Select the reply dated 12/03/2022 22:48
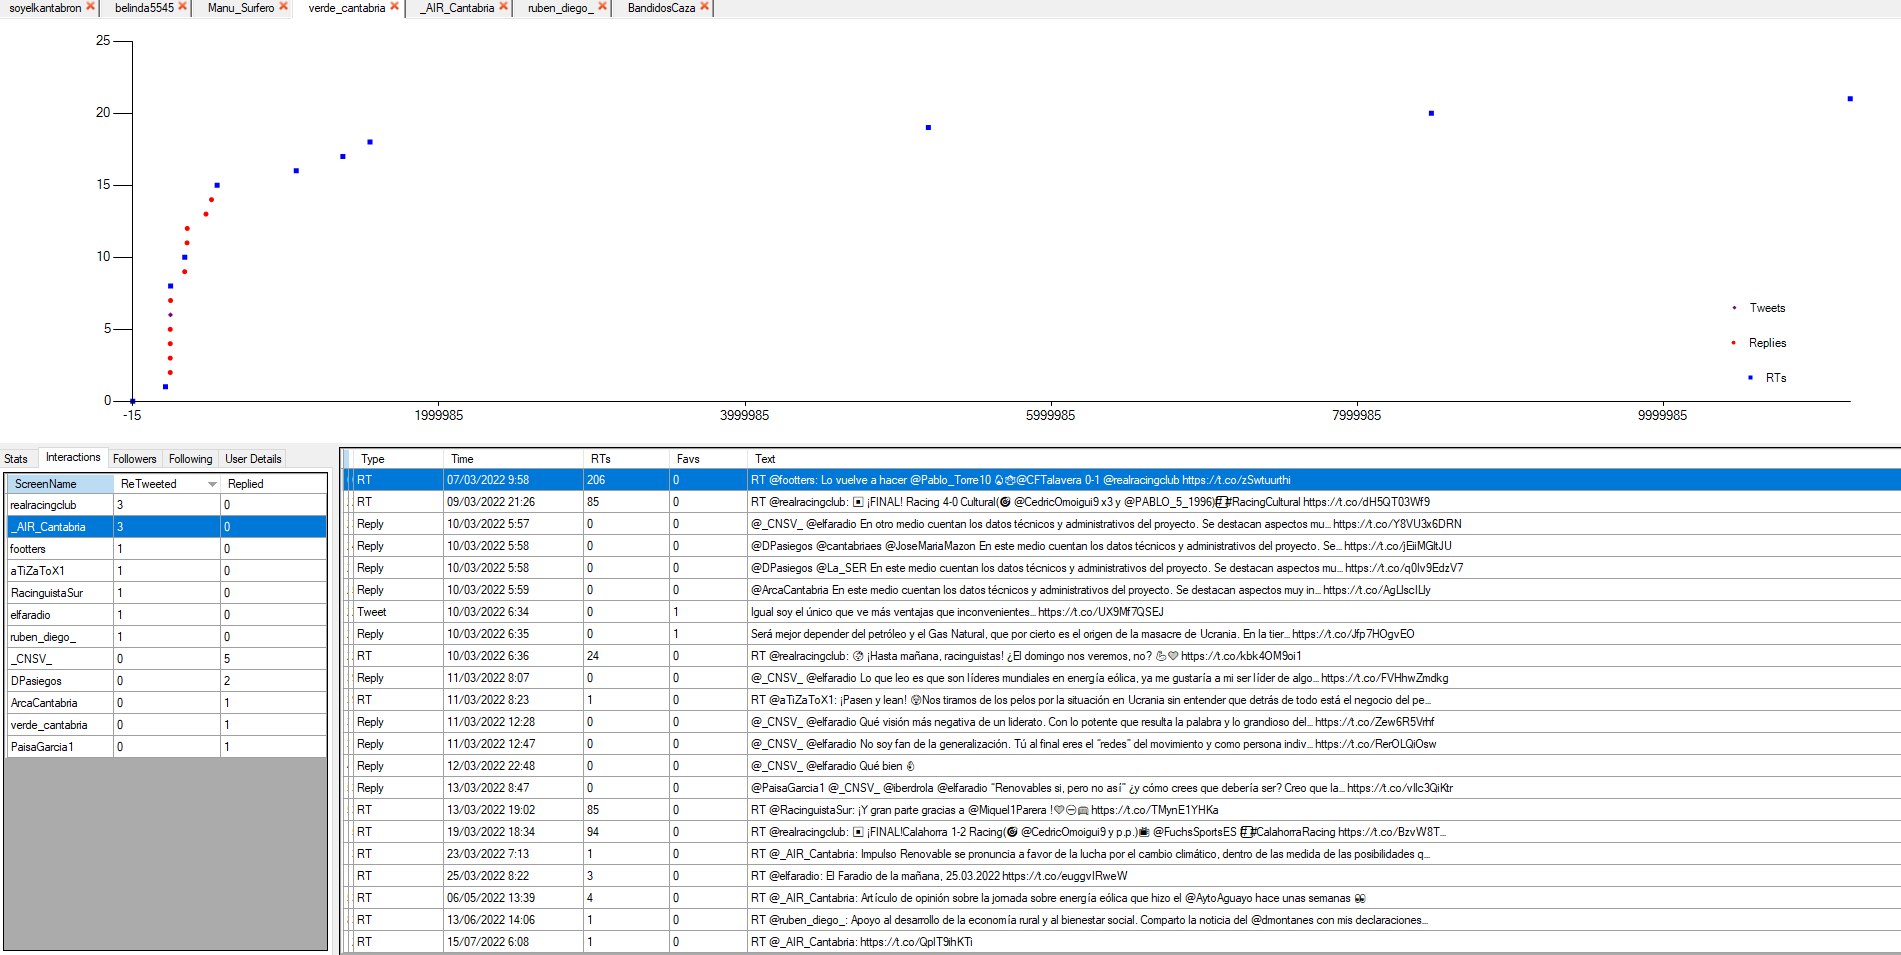1901x955 pixels. point(1120,766)
